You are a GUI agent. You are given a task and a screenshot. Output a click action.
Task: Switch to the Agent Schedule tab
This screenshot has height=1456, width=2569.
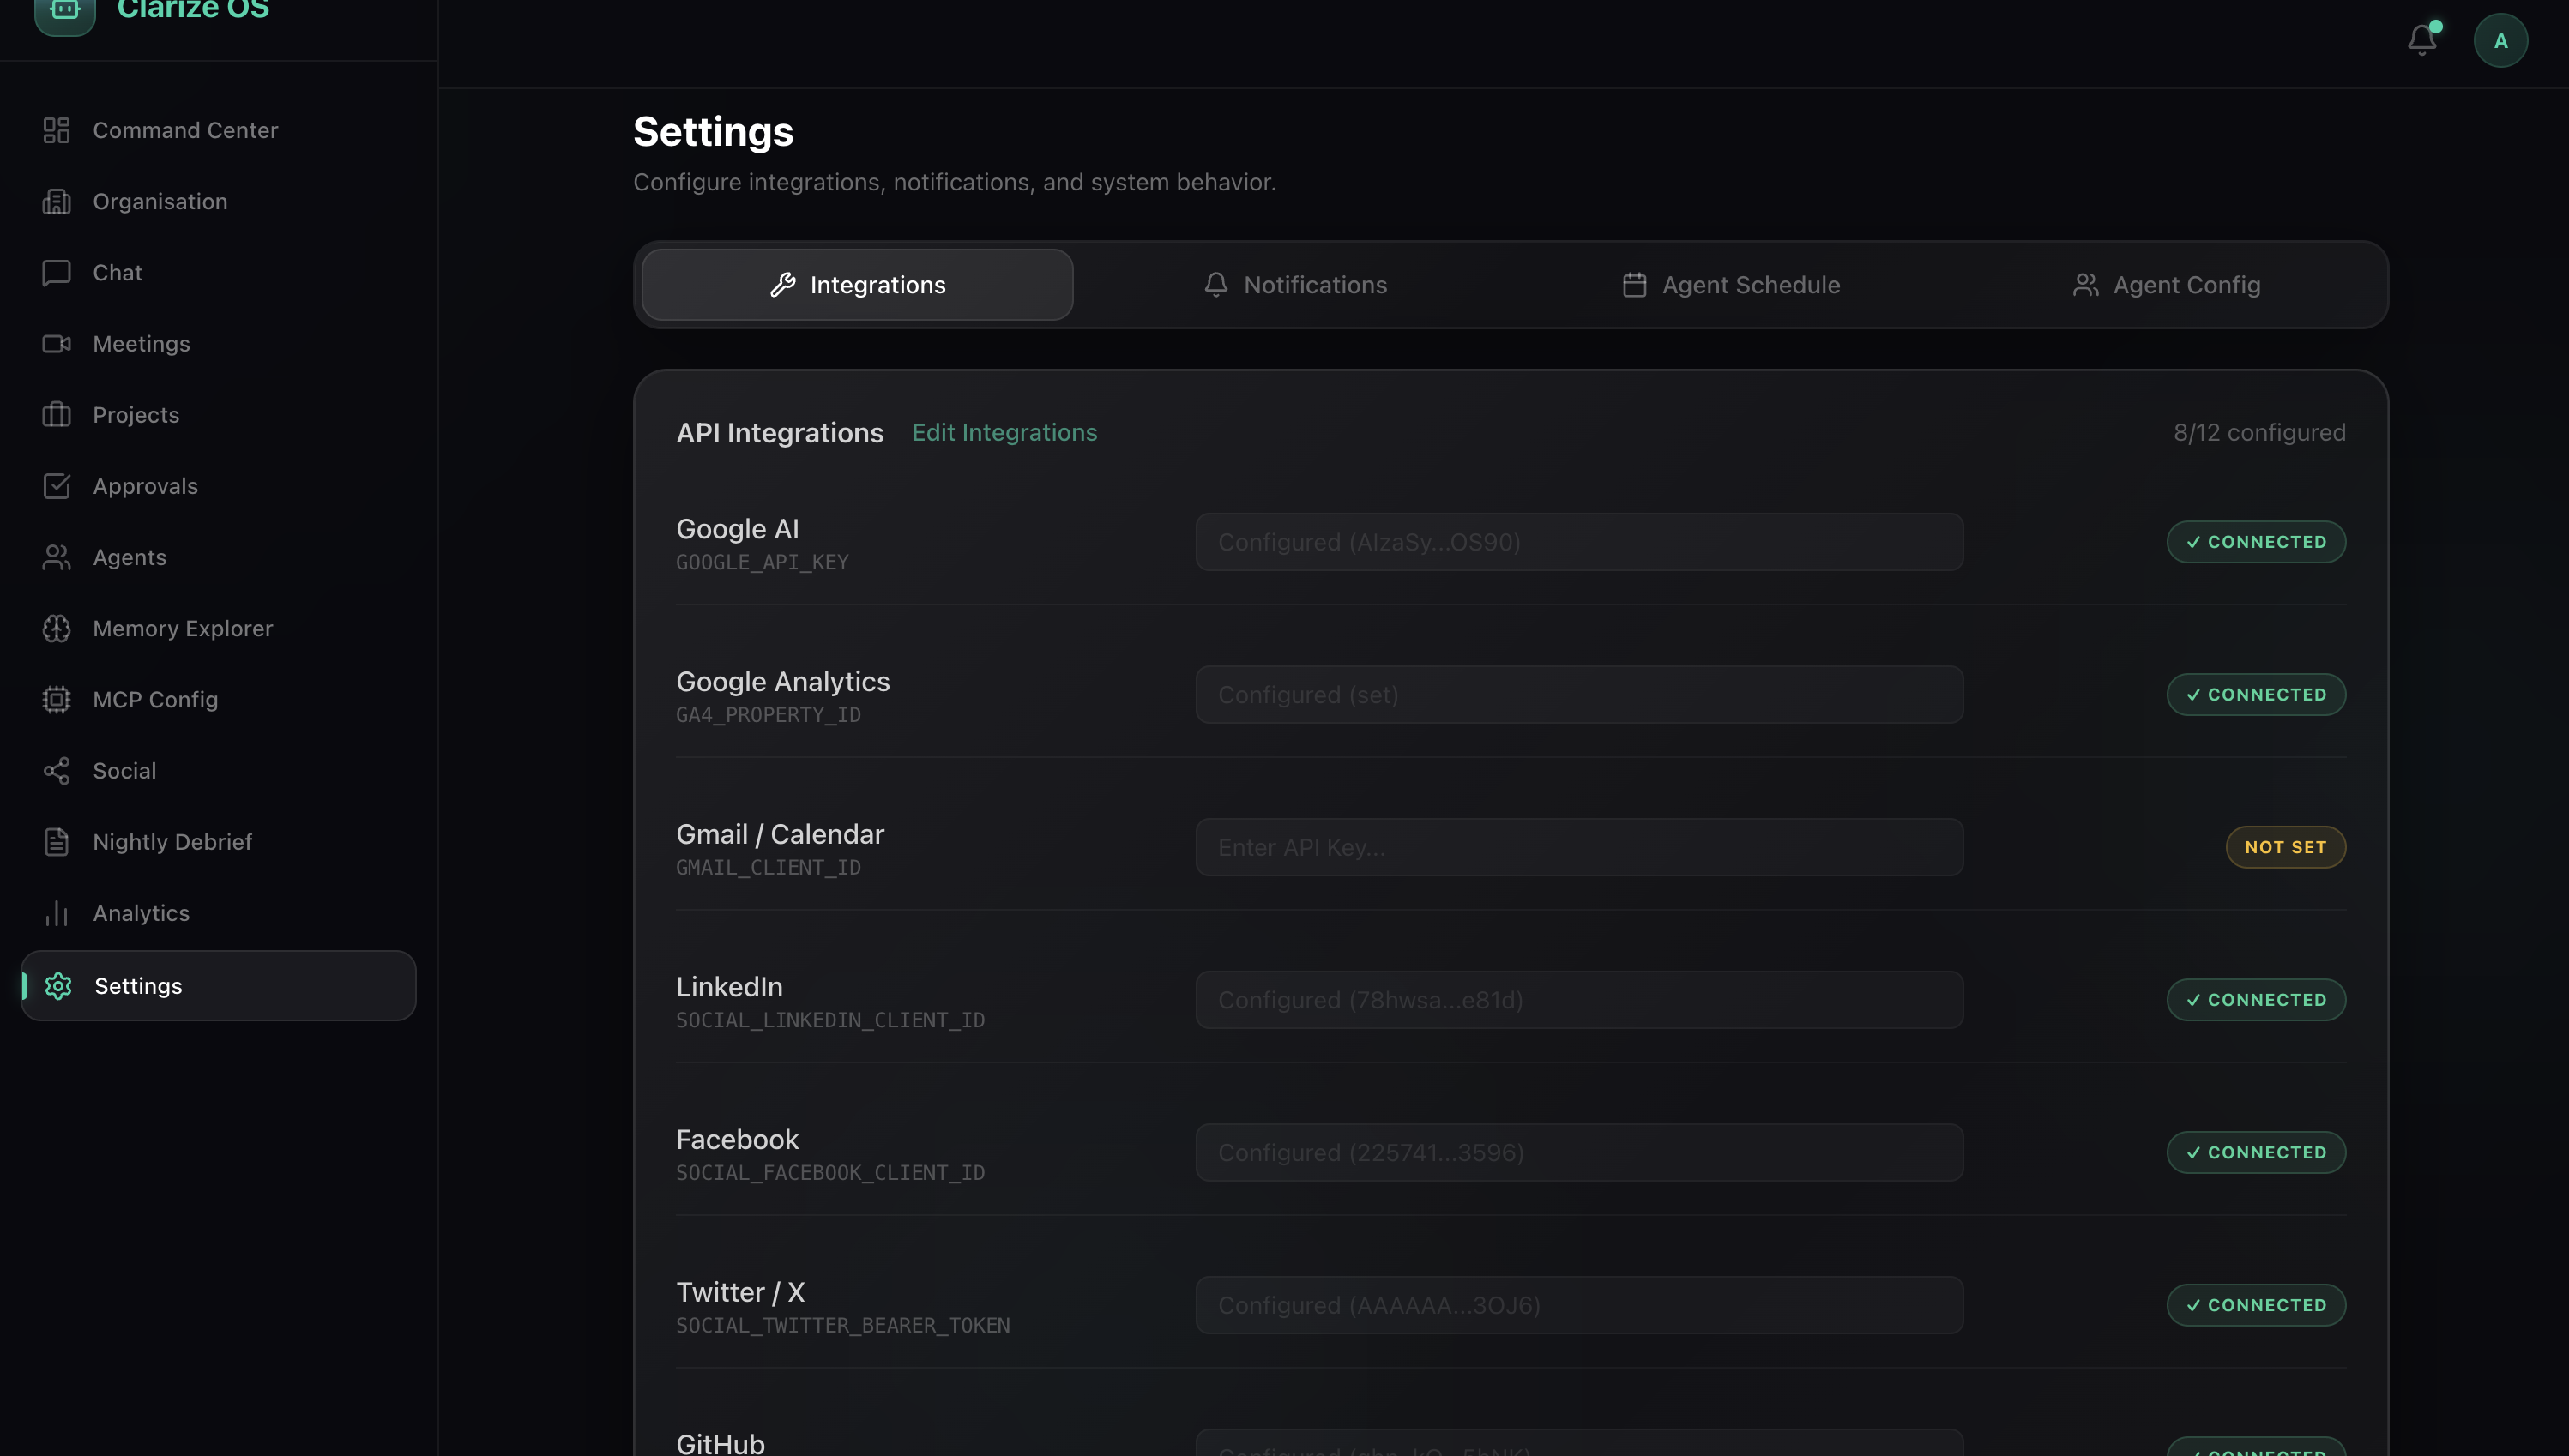[x=1730, y=285]
